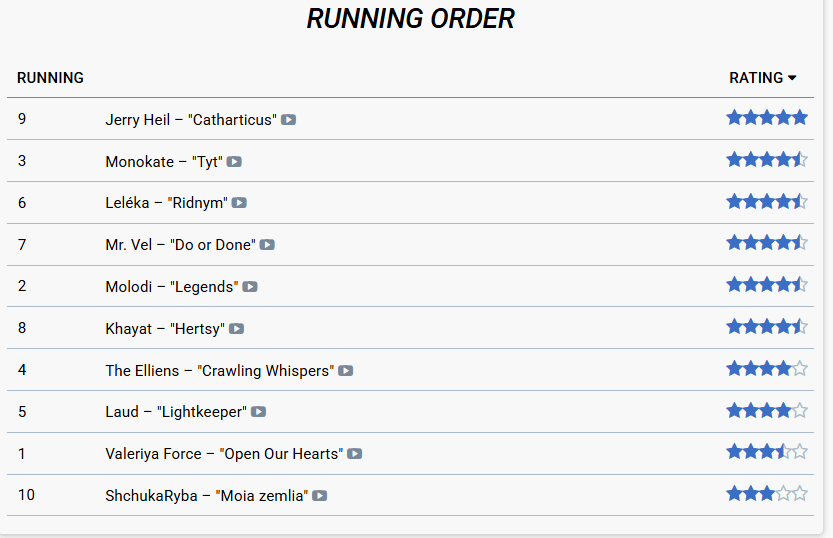Screen dimensions: 833x538
Task: Play the Khayat "Hertsy" video
Action: (x=236, y=329)
